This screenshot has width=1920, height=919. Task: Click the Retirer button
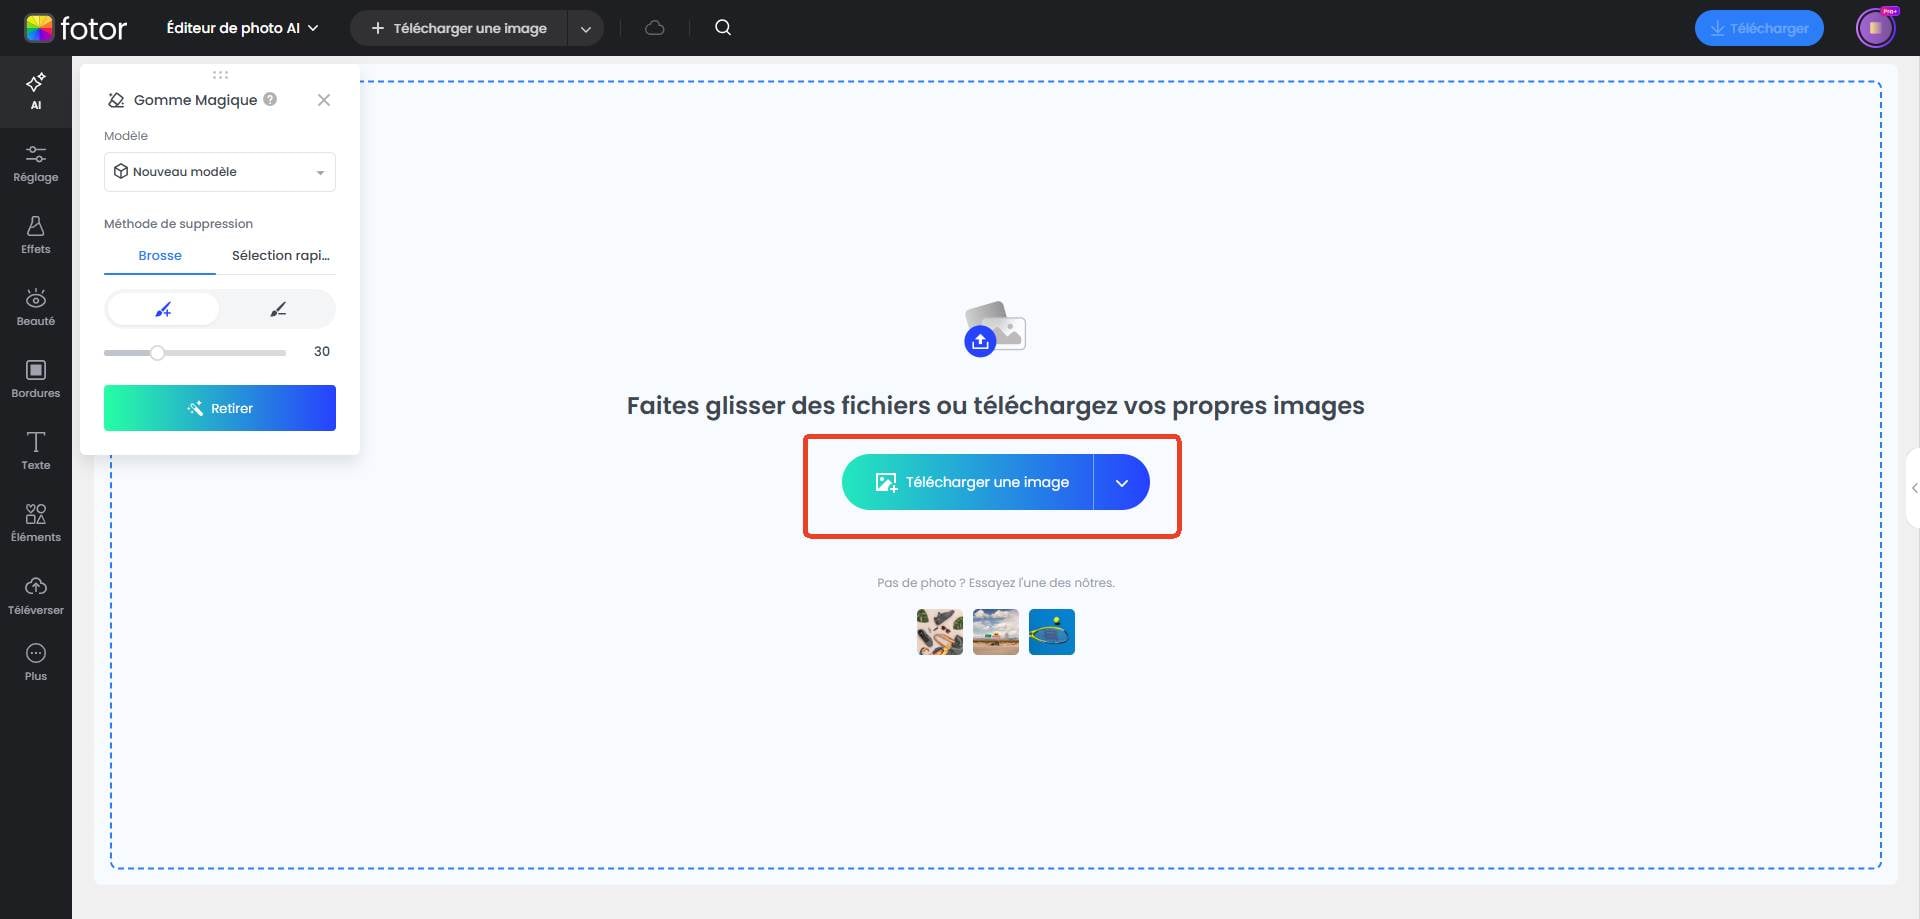click(219, 407)
